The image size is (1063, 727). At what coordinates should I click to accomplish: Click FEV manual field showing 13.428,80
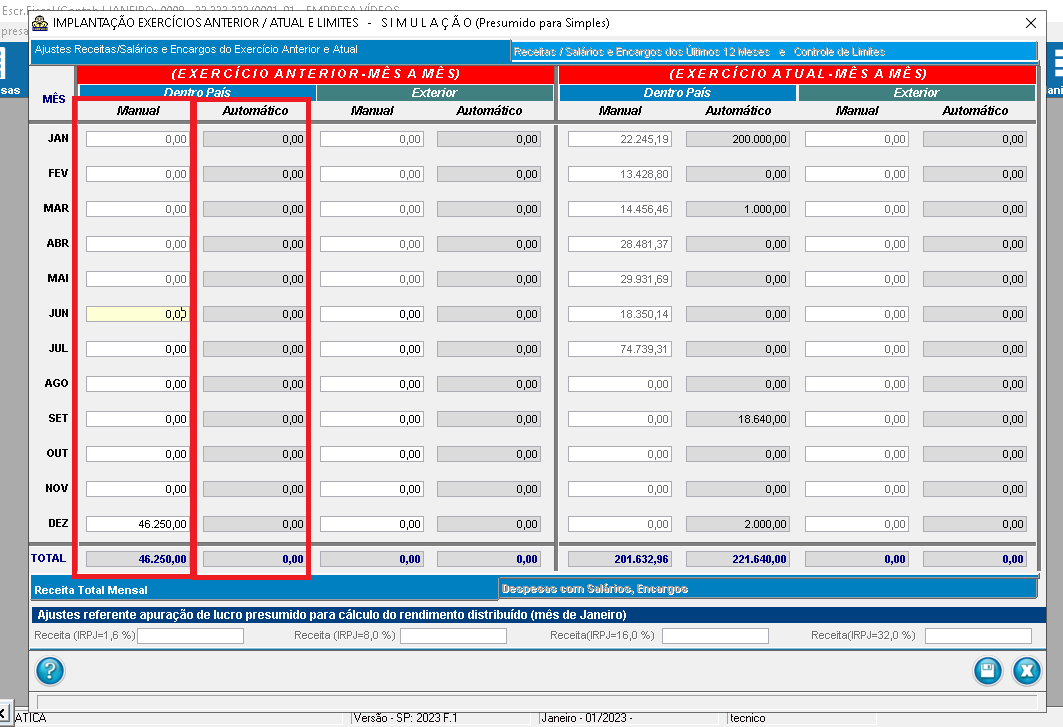[620, 174]
